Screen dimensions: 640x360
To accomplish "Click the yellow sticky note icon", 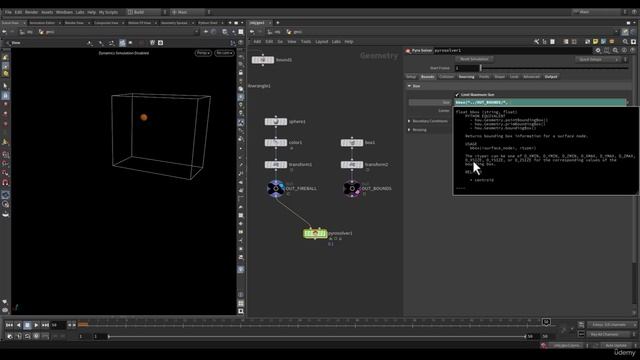I will [596, 42].
